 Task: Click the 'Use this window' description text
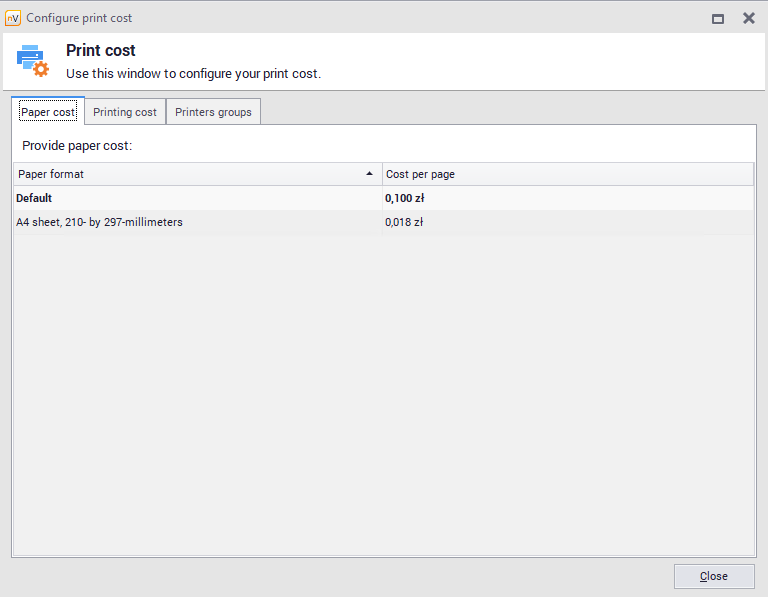193,73
